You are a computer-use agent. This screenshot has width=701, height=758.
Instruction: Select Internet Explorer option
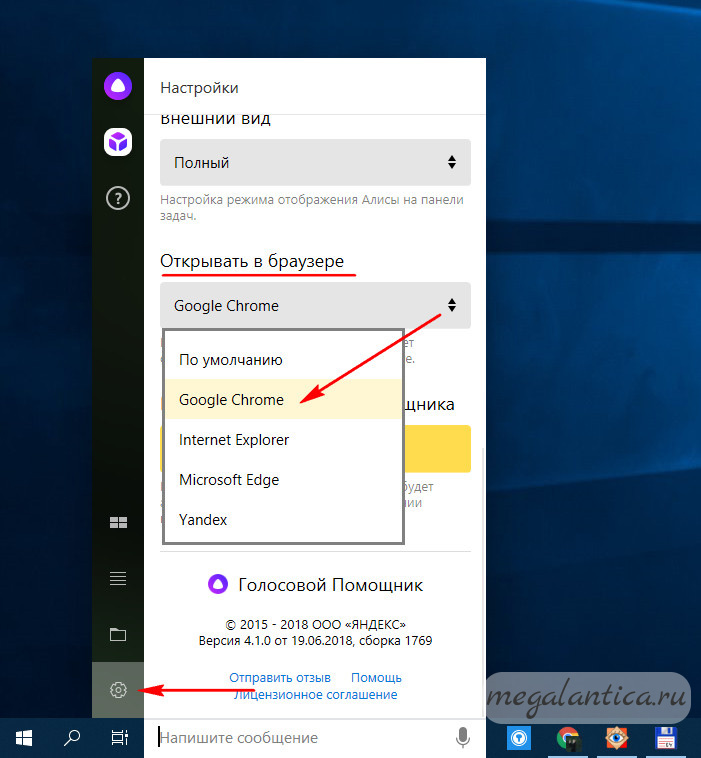click(x=283, y=439)
